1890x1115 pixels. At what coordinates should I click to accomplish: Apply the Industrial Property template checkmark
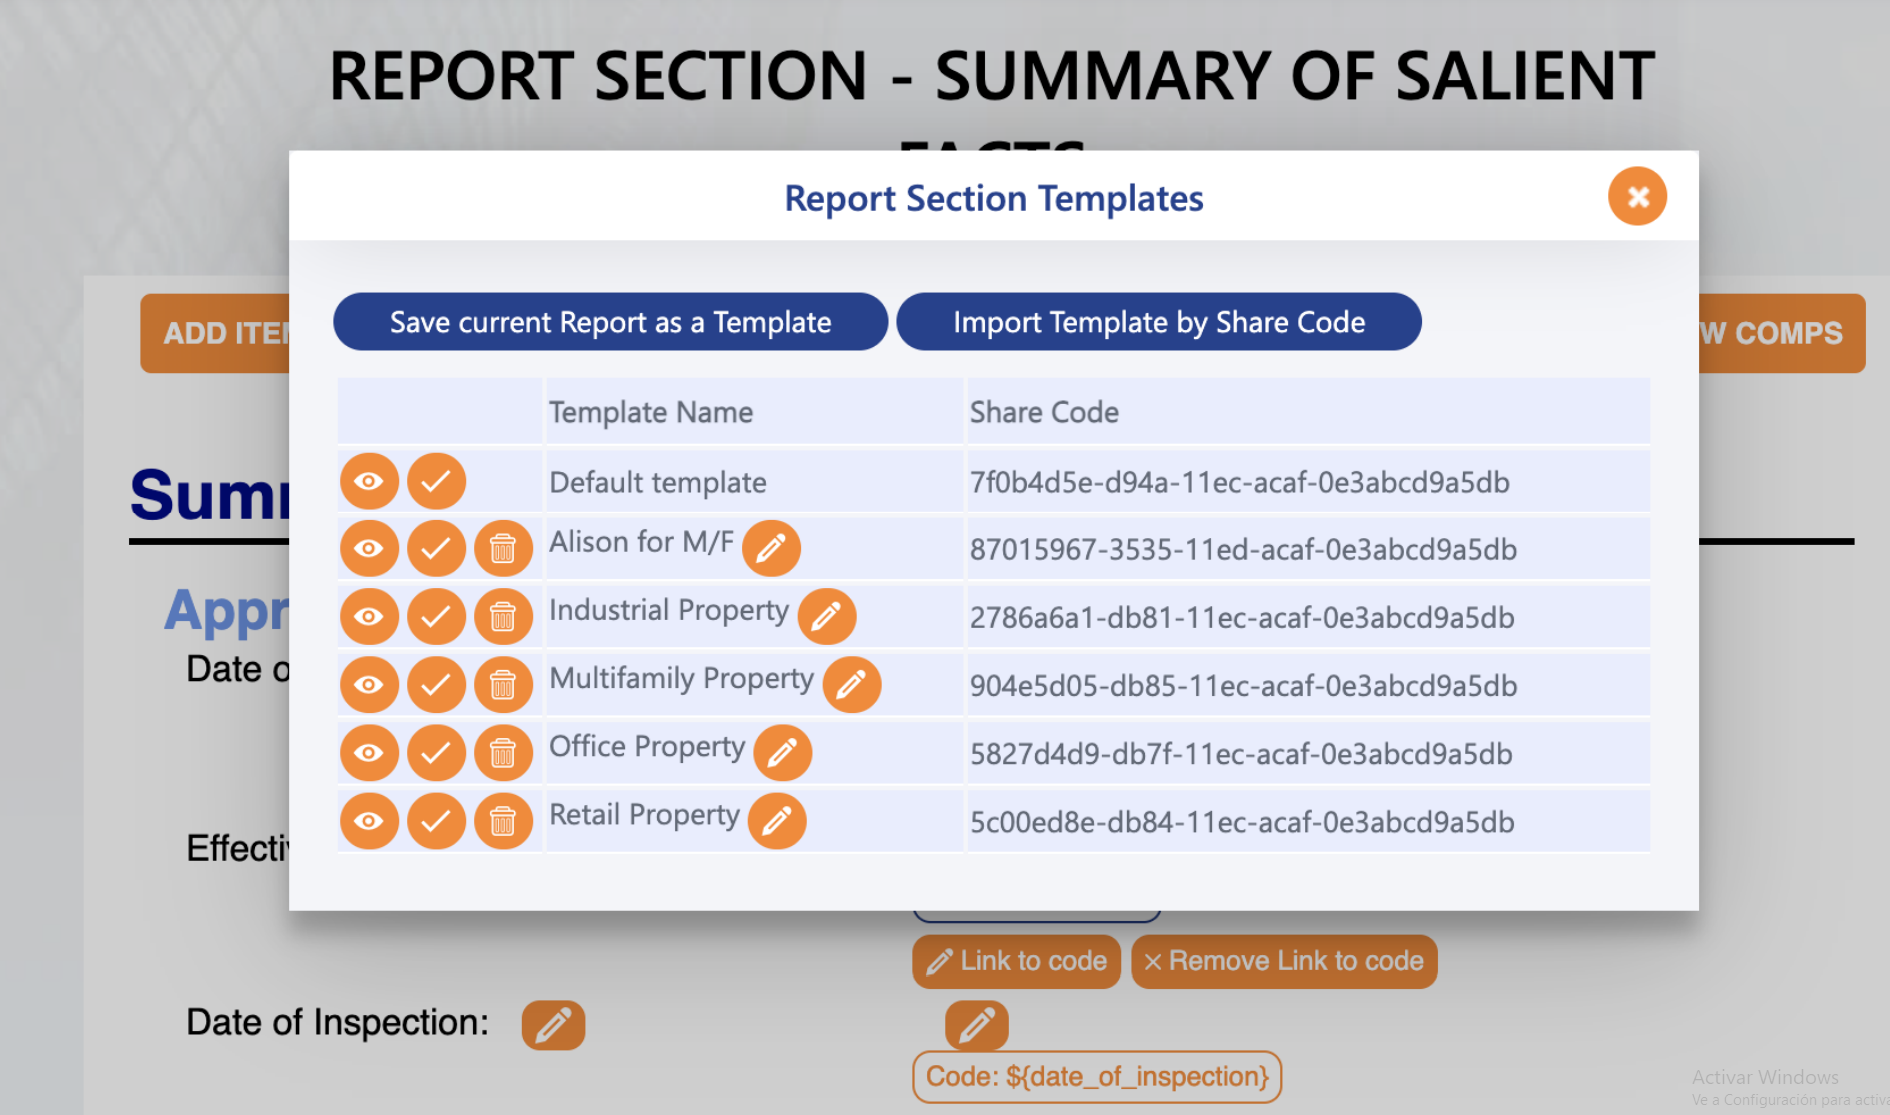(x=436, y=616)
